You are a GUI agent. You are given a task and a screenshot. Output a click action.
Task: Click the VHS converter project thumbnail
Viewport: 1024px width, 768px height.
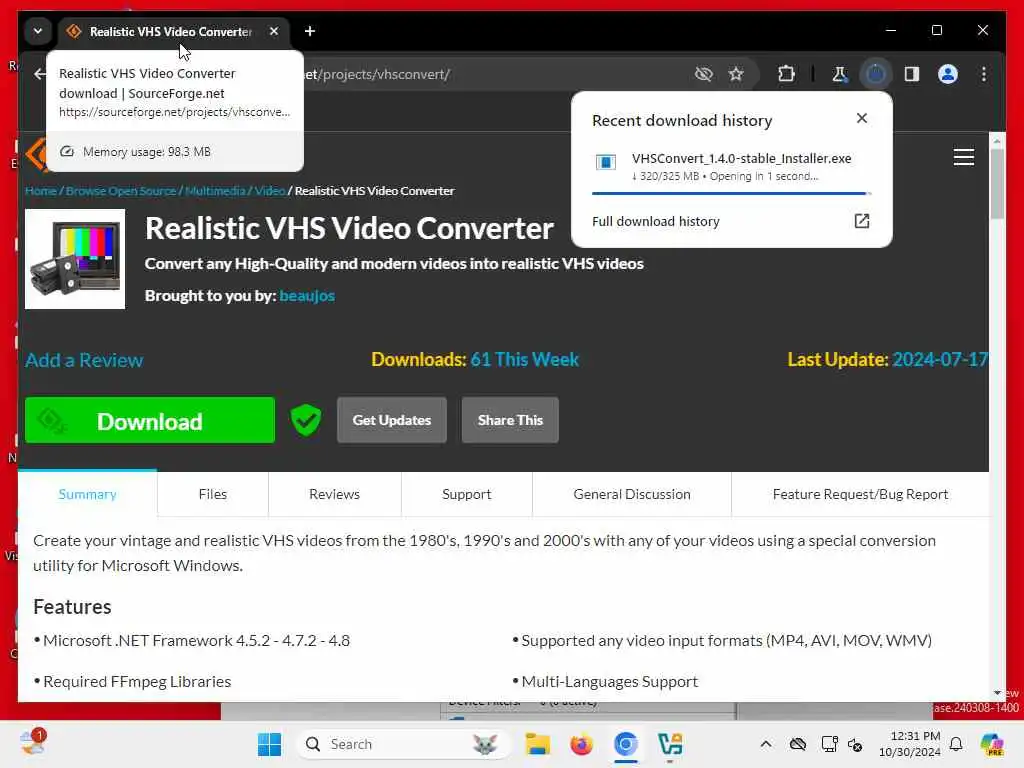pyautogui.click(x=75, y=259)
